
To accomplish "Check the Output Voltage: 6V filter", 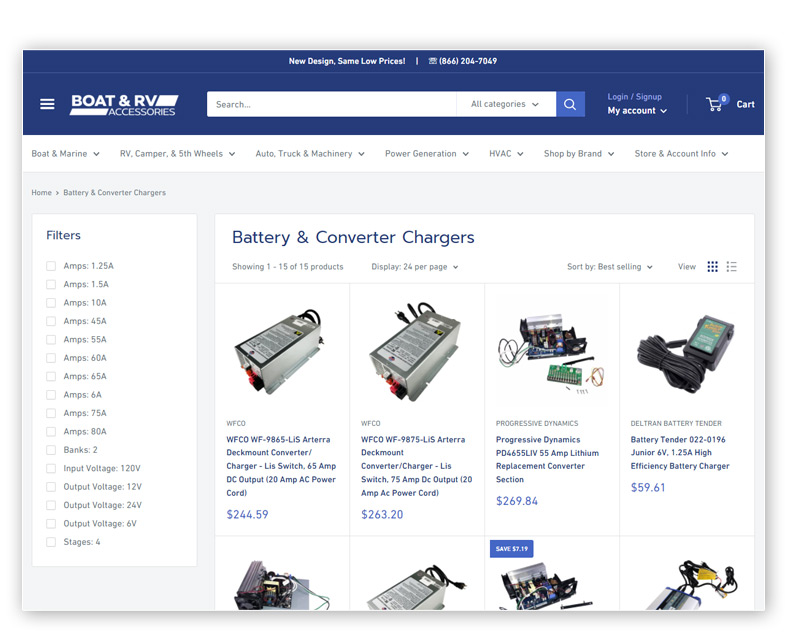I will (x=51, y=524).
